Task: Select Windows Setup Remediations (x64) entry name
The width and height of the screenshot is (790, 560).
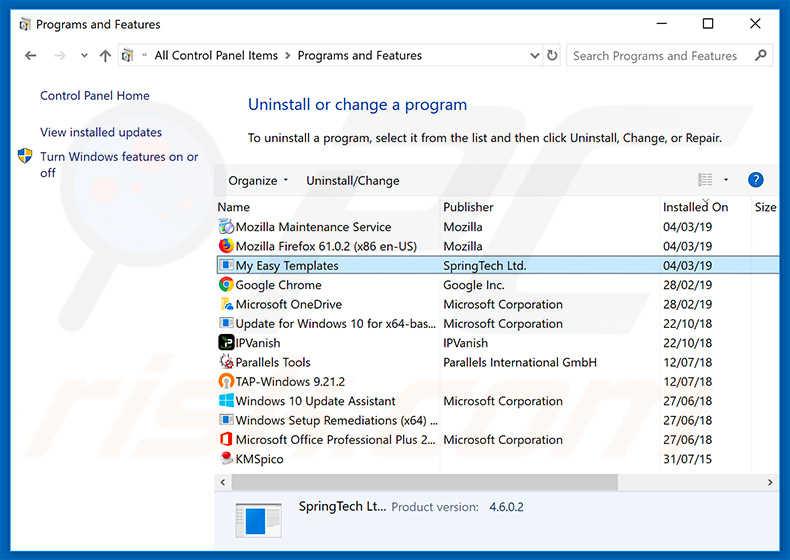Action: coord(337,420)
